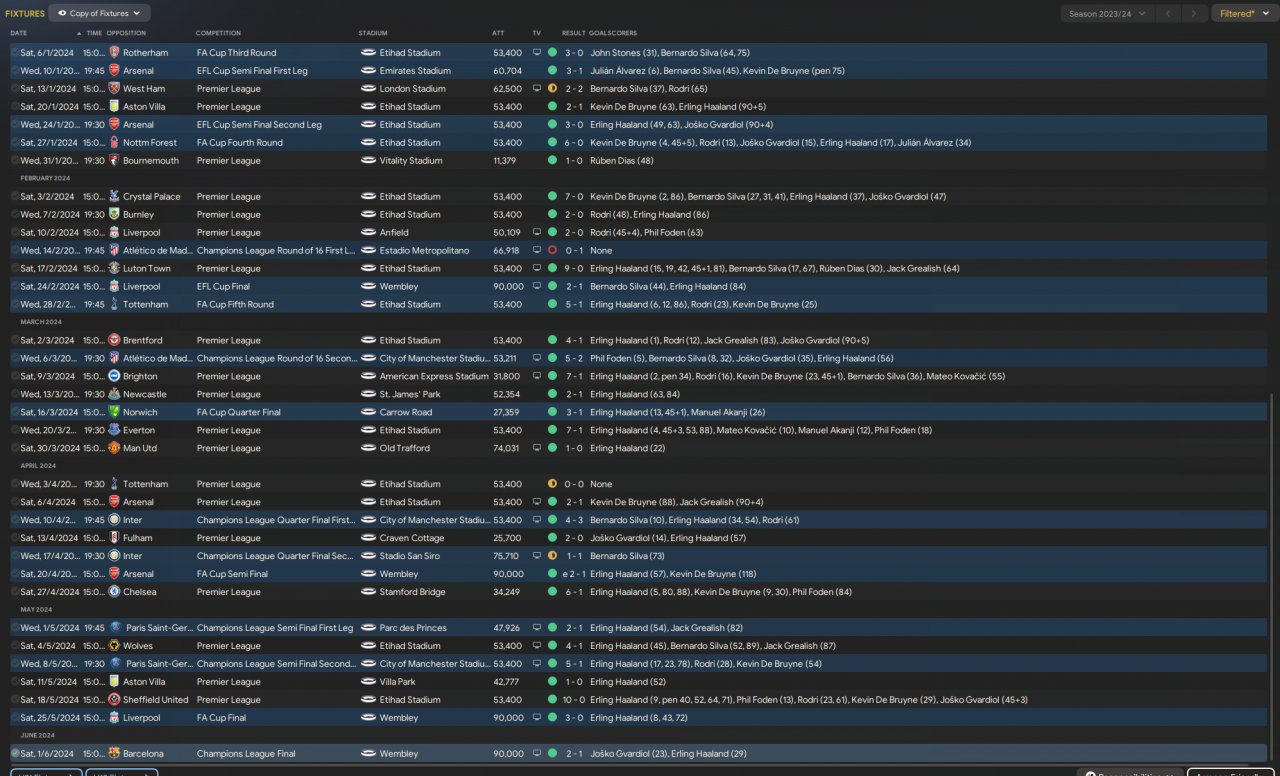Click the Newcastle club crest
The image size is (1280, 776).
pyautogui.click(x=114, y=395)
